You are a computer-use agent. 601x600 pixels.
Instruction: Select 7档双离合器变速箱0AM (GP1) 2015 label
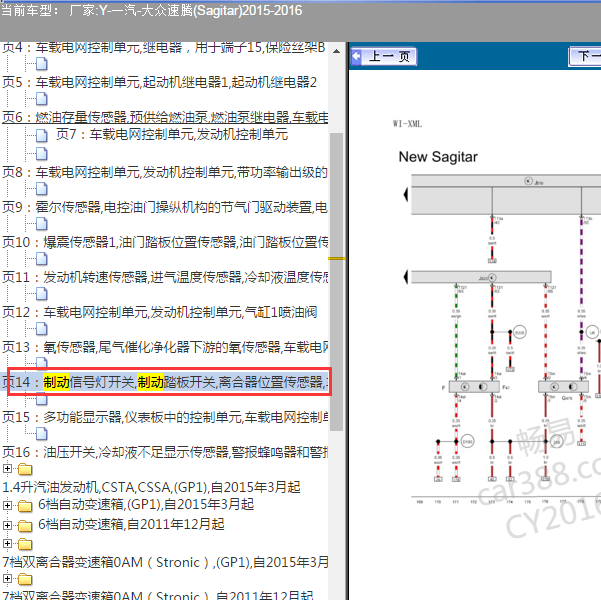pos(165,562)
